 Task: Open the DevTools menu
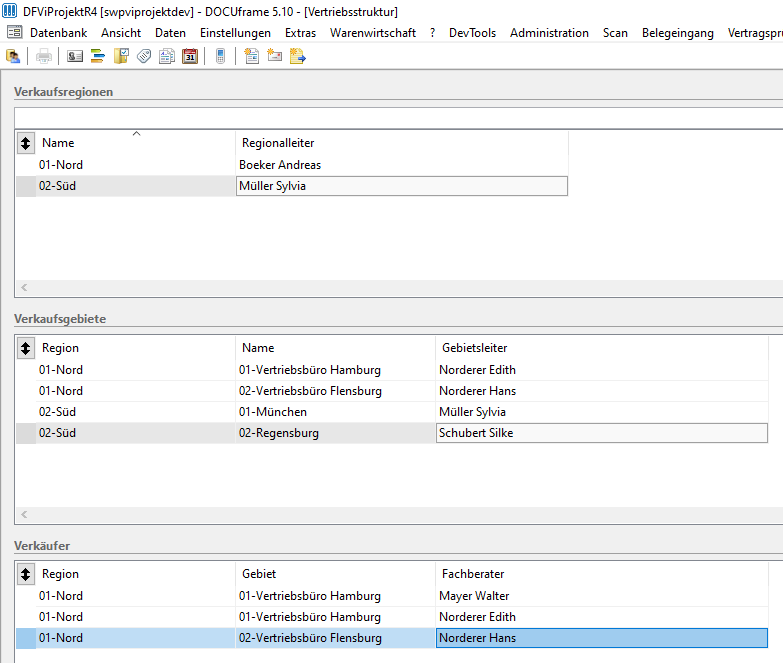pyautogui.click(x=472, y=32)
